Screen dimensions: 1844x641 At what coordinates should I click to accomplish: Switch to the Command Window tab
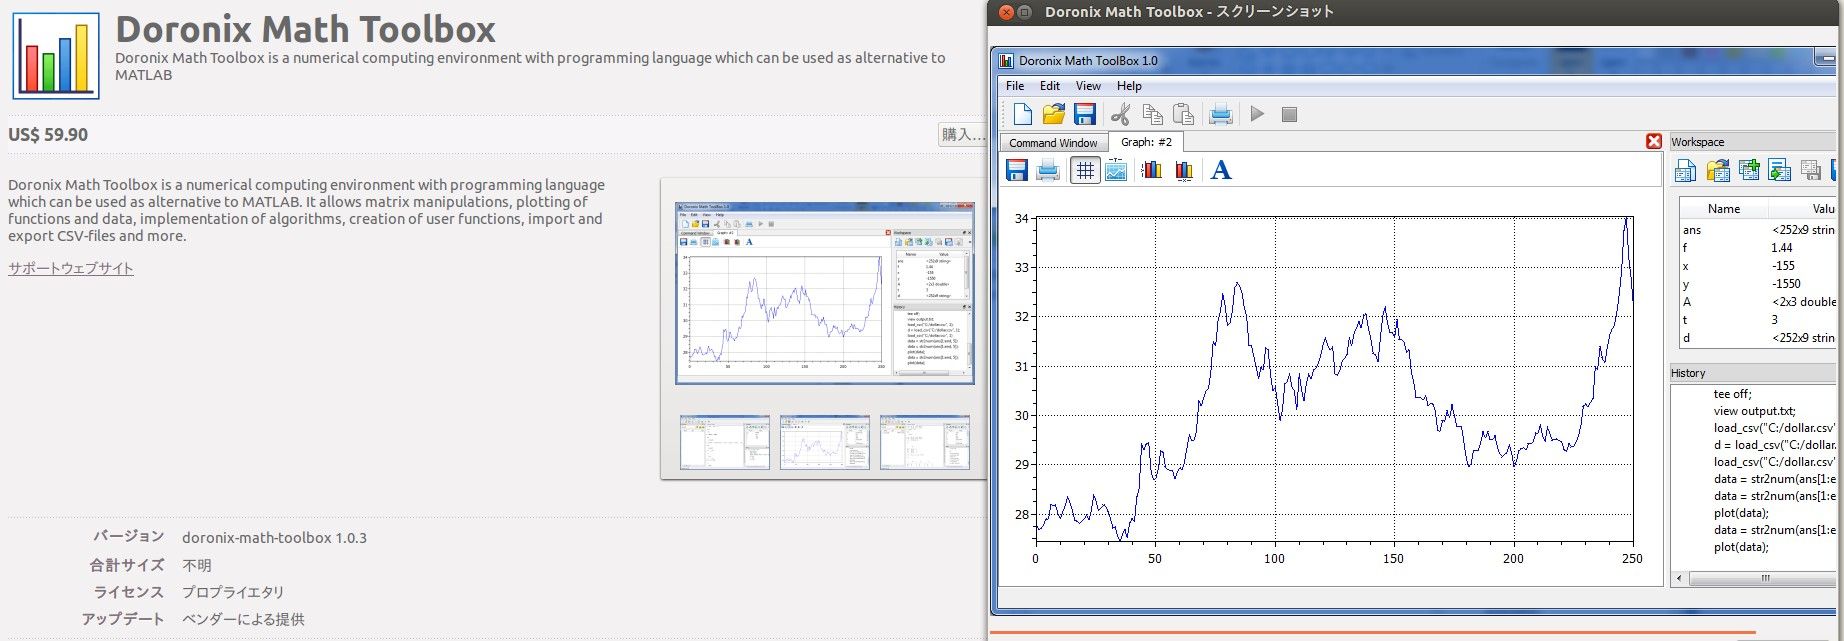(1053, 143)
